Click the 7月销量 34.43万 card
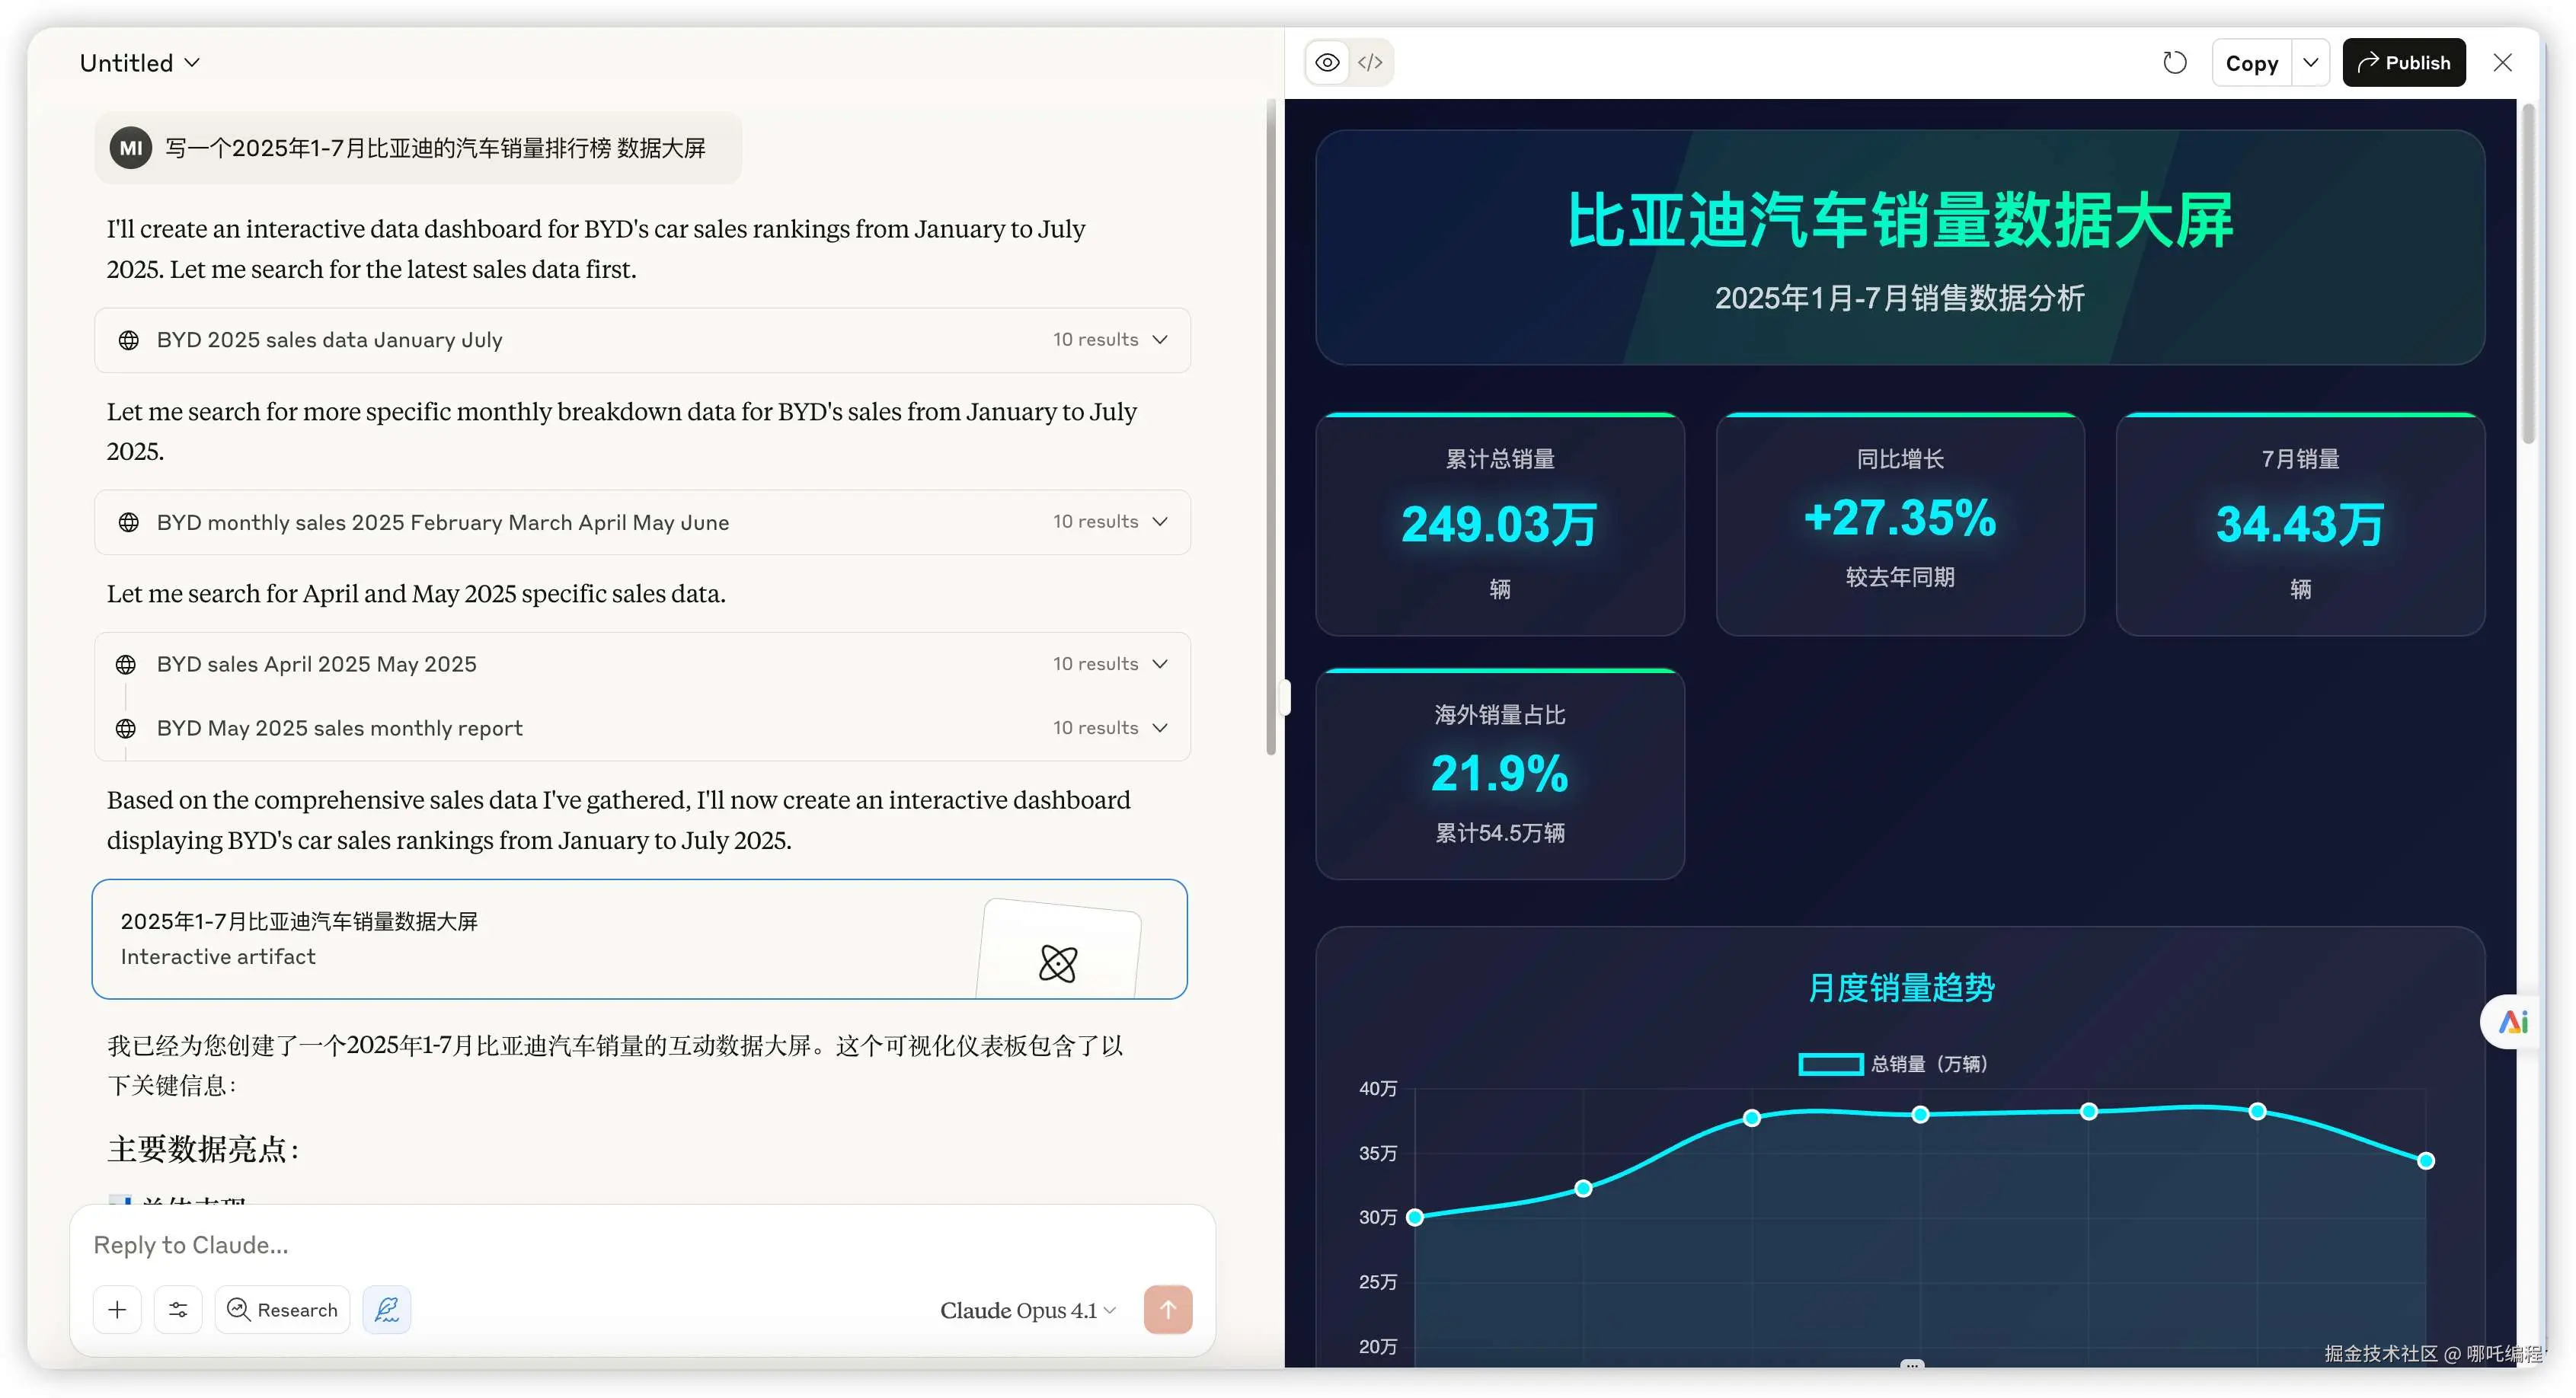The image size is (2576, 1398). [x=2300, y=525]
